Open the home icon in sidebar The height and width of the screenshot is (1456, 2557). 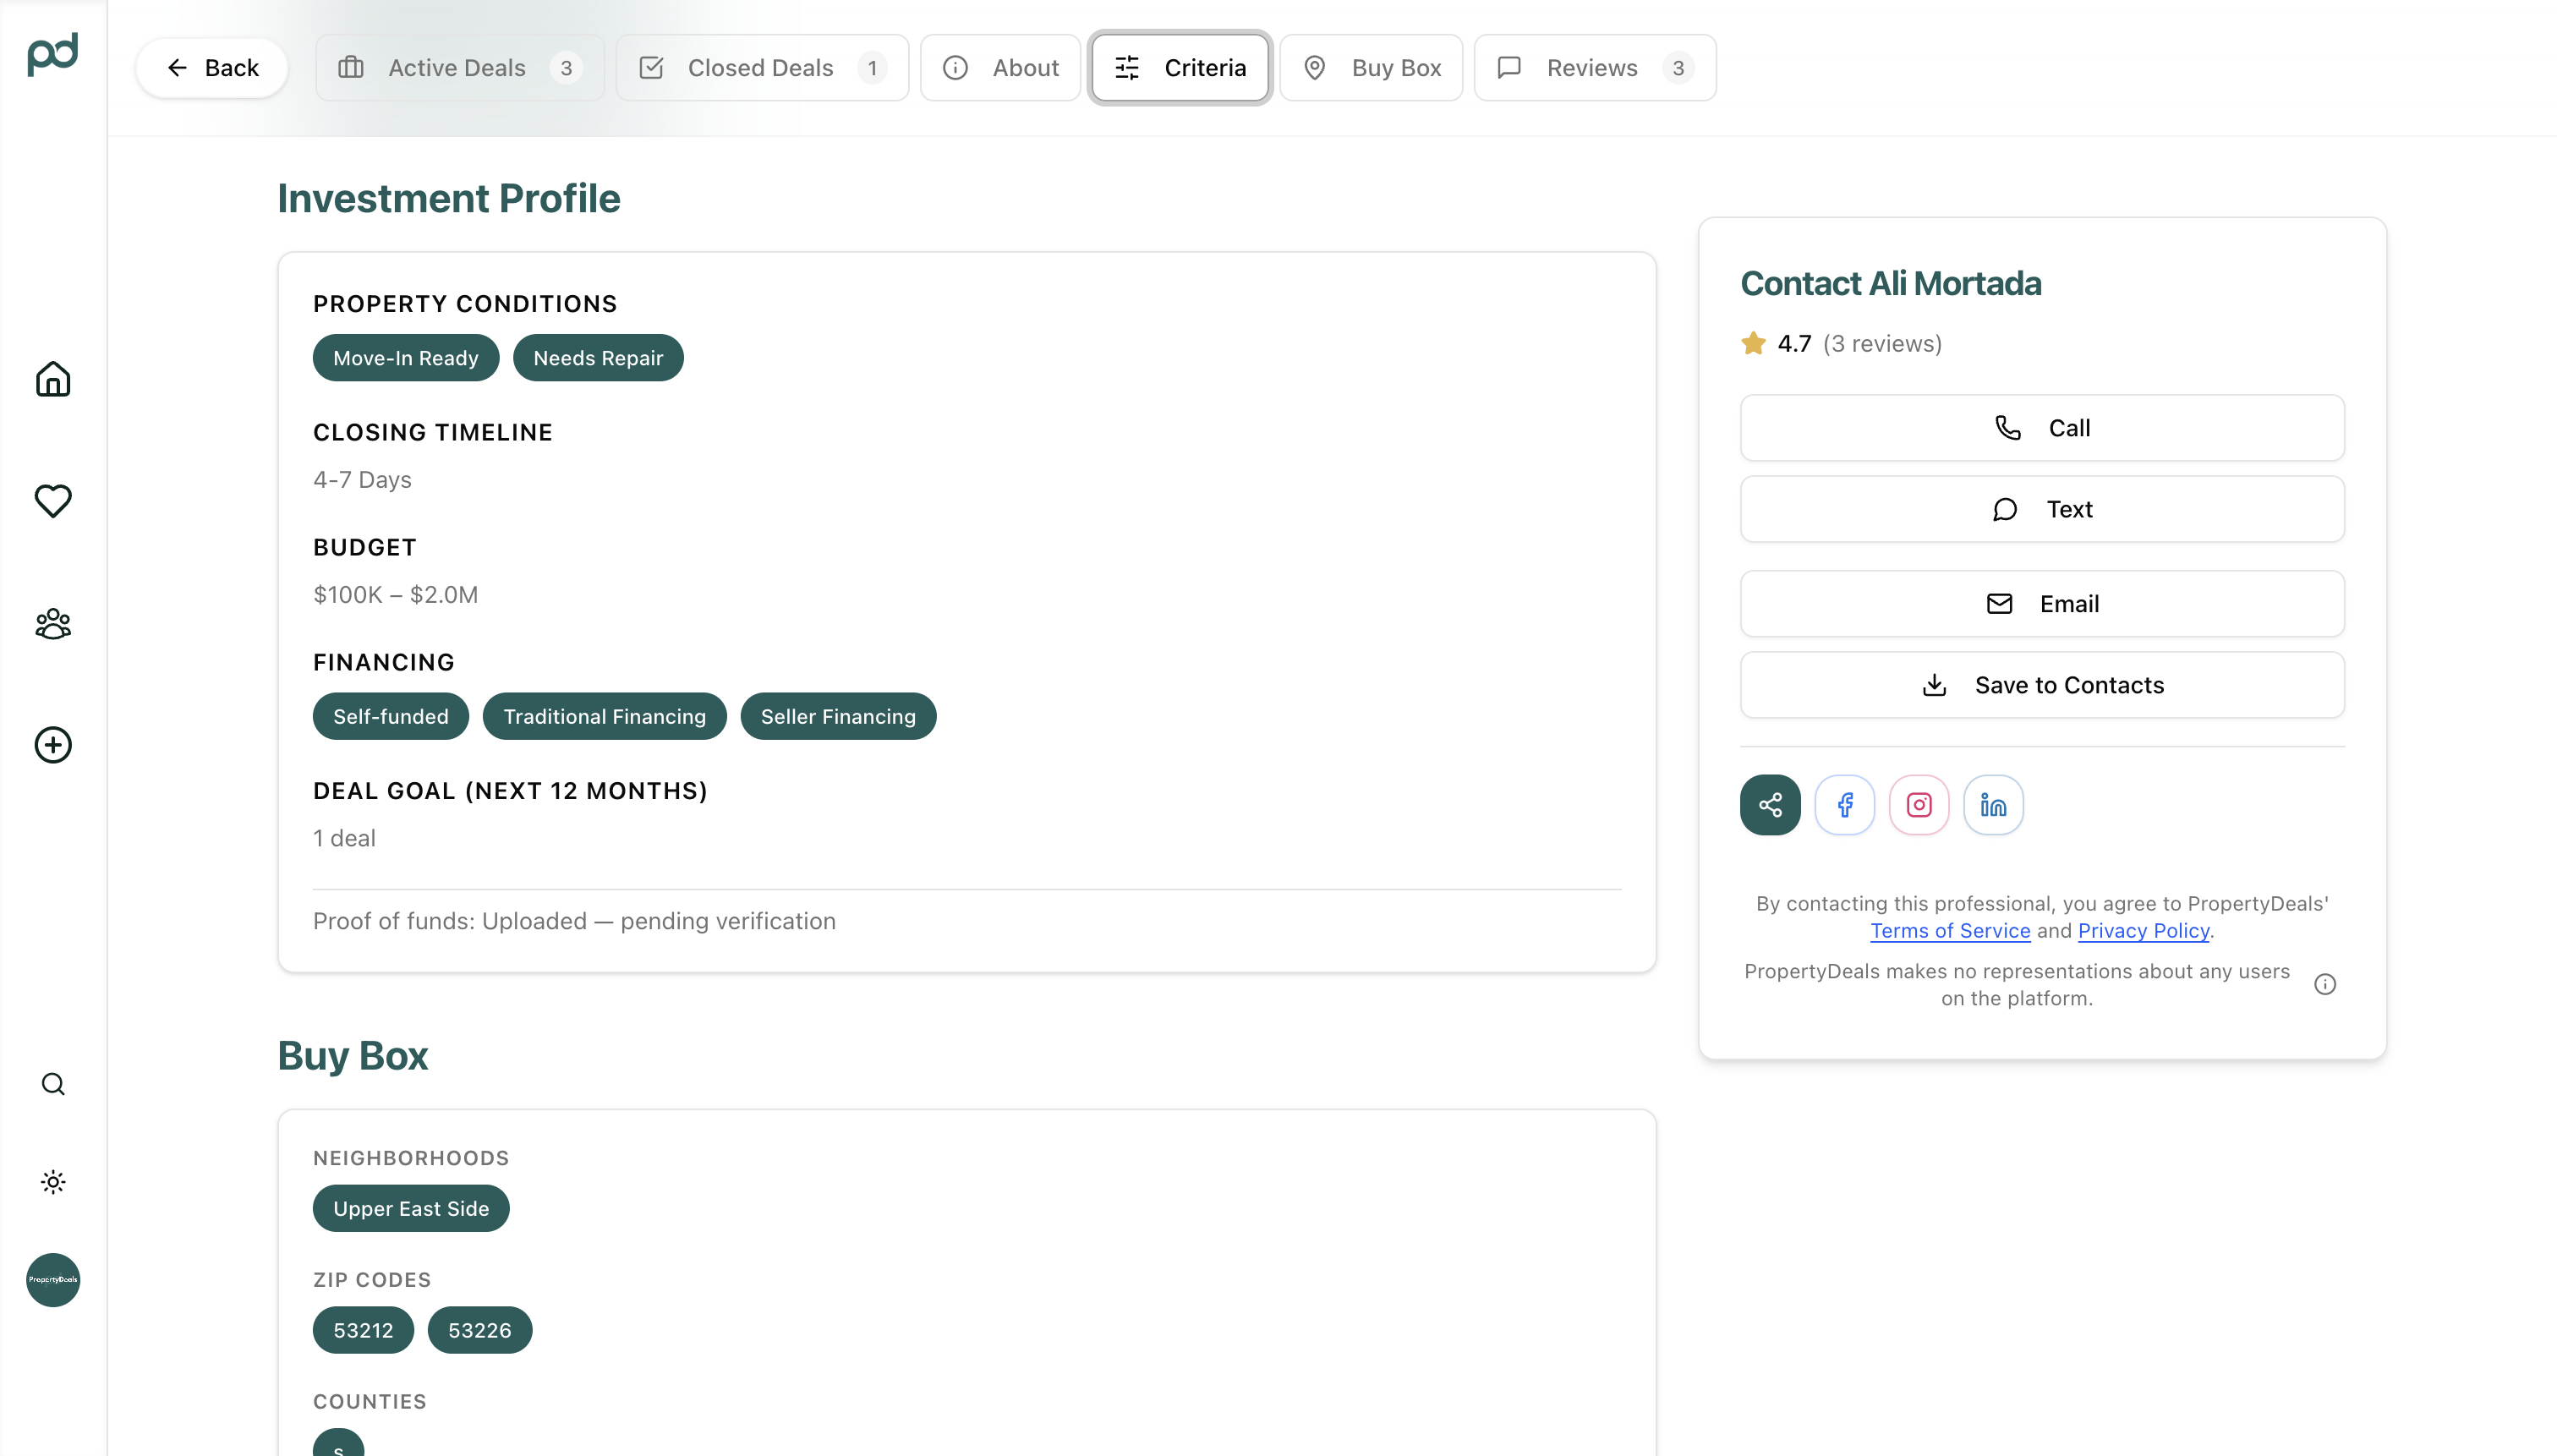point(53,379)
